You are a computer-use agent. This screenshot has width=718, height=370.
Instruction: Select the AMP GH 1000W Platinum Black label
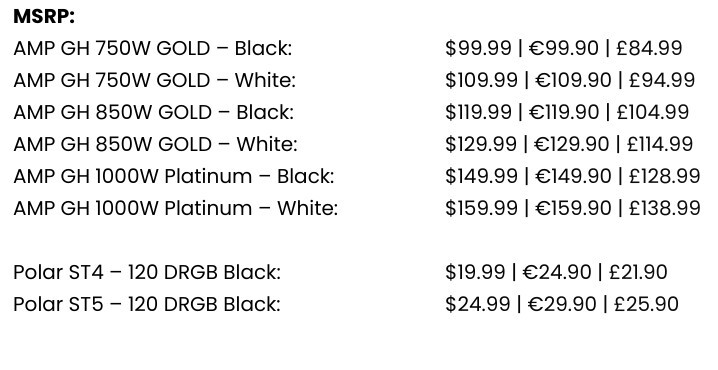[174, 176]
